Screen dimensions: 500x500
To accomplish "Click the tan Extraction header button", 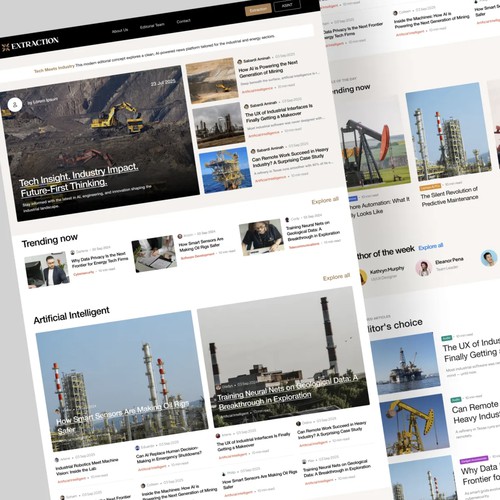I will 258,10.
